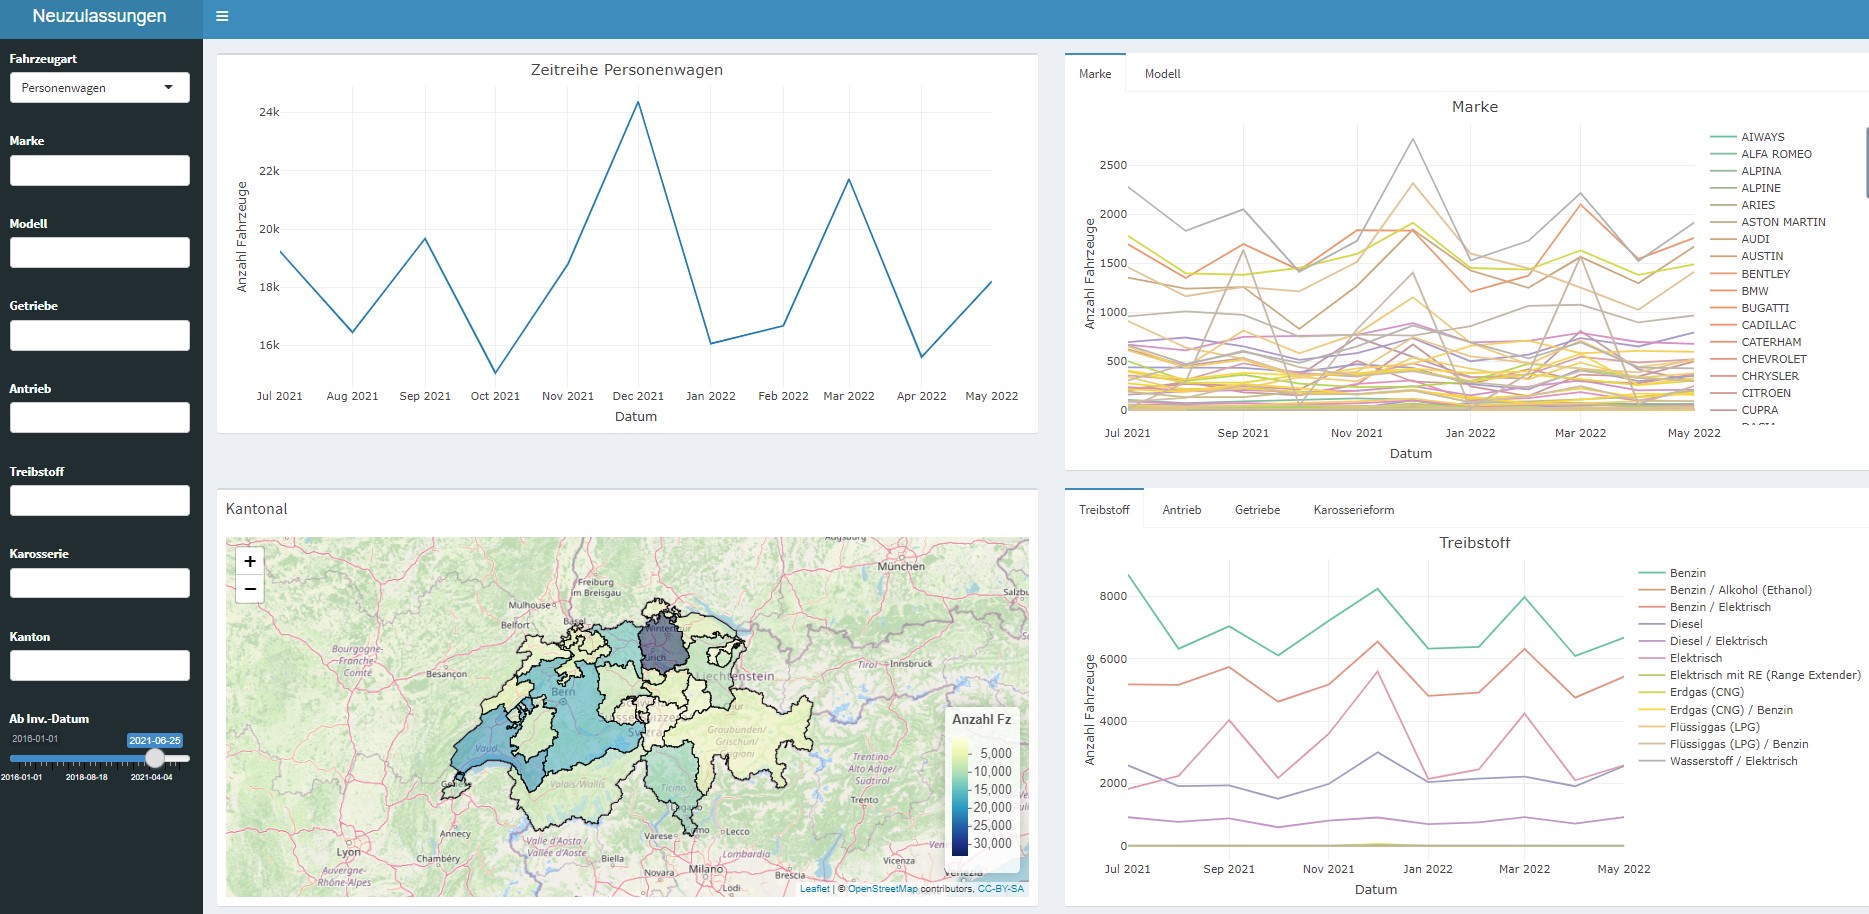Switch to the Modell tab
The height and width of the screenshot is (914, 1869).
pyautogui.click(x=1162, y=74)
